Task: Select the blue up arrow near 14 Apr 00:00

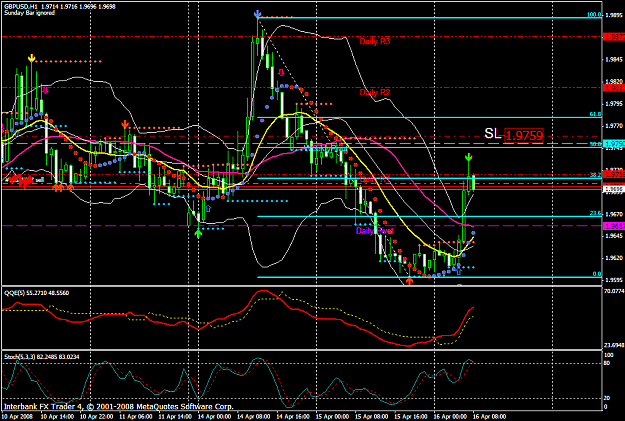Action: pyautogui.click(x=208, y=209)
